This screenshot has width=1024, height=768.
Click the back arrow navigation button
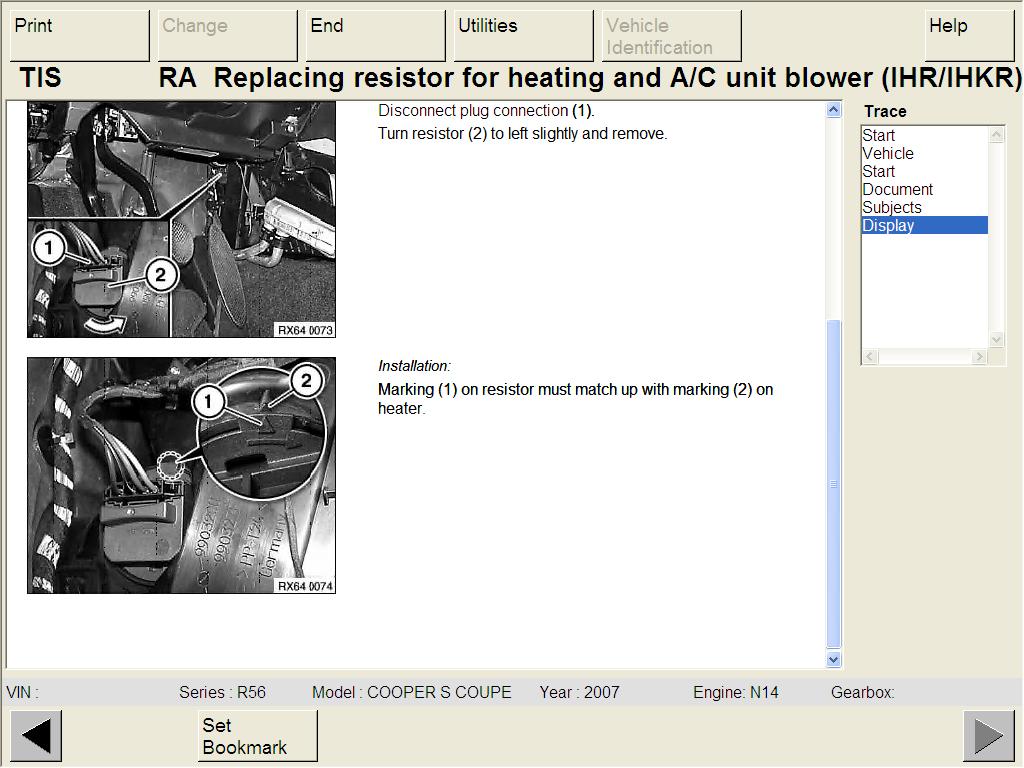(36, 736)
